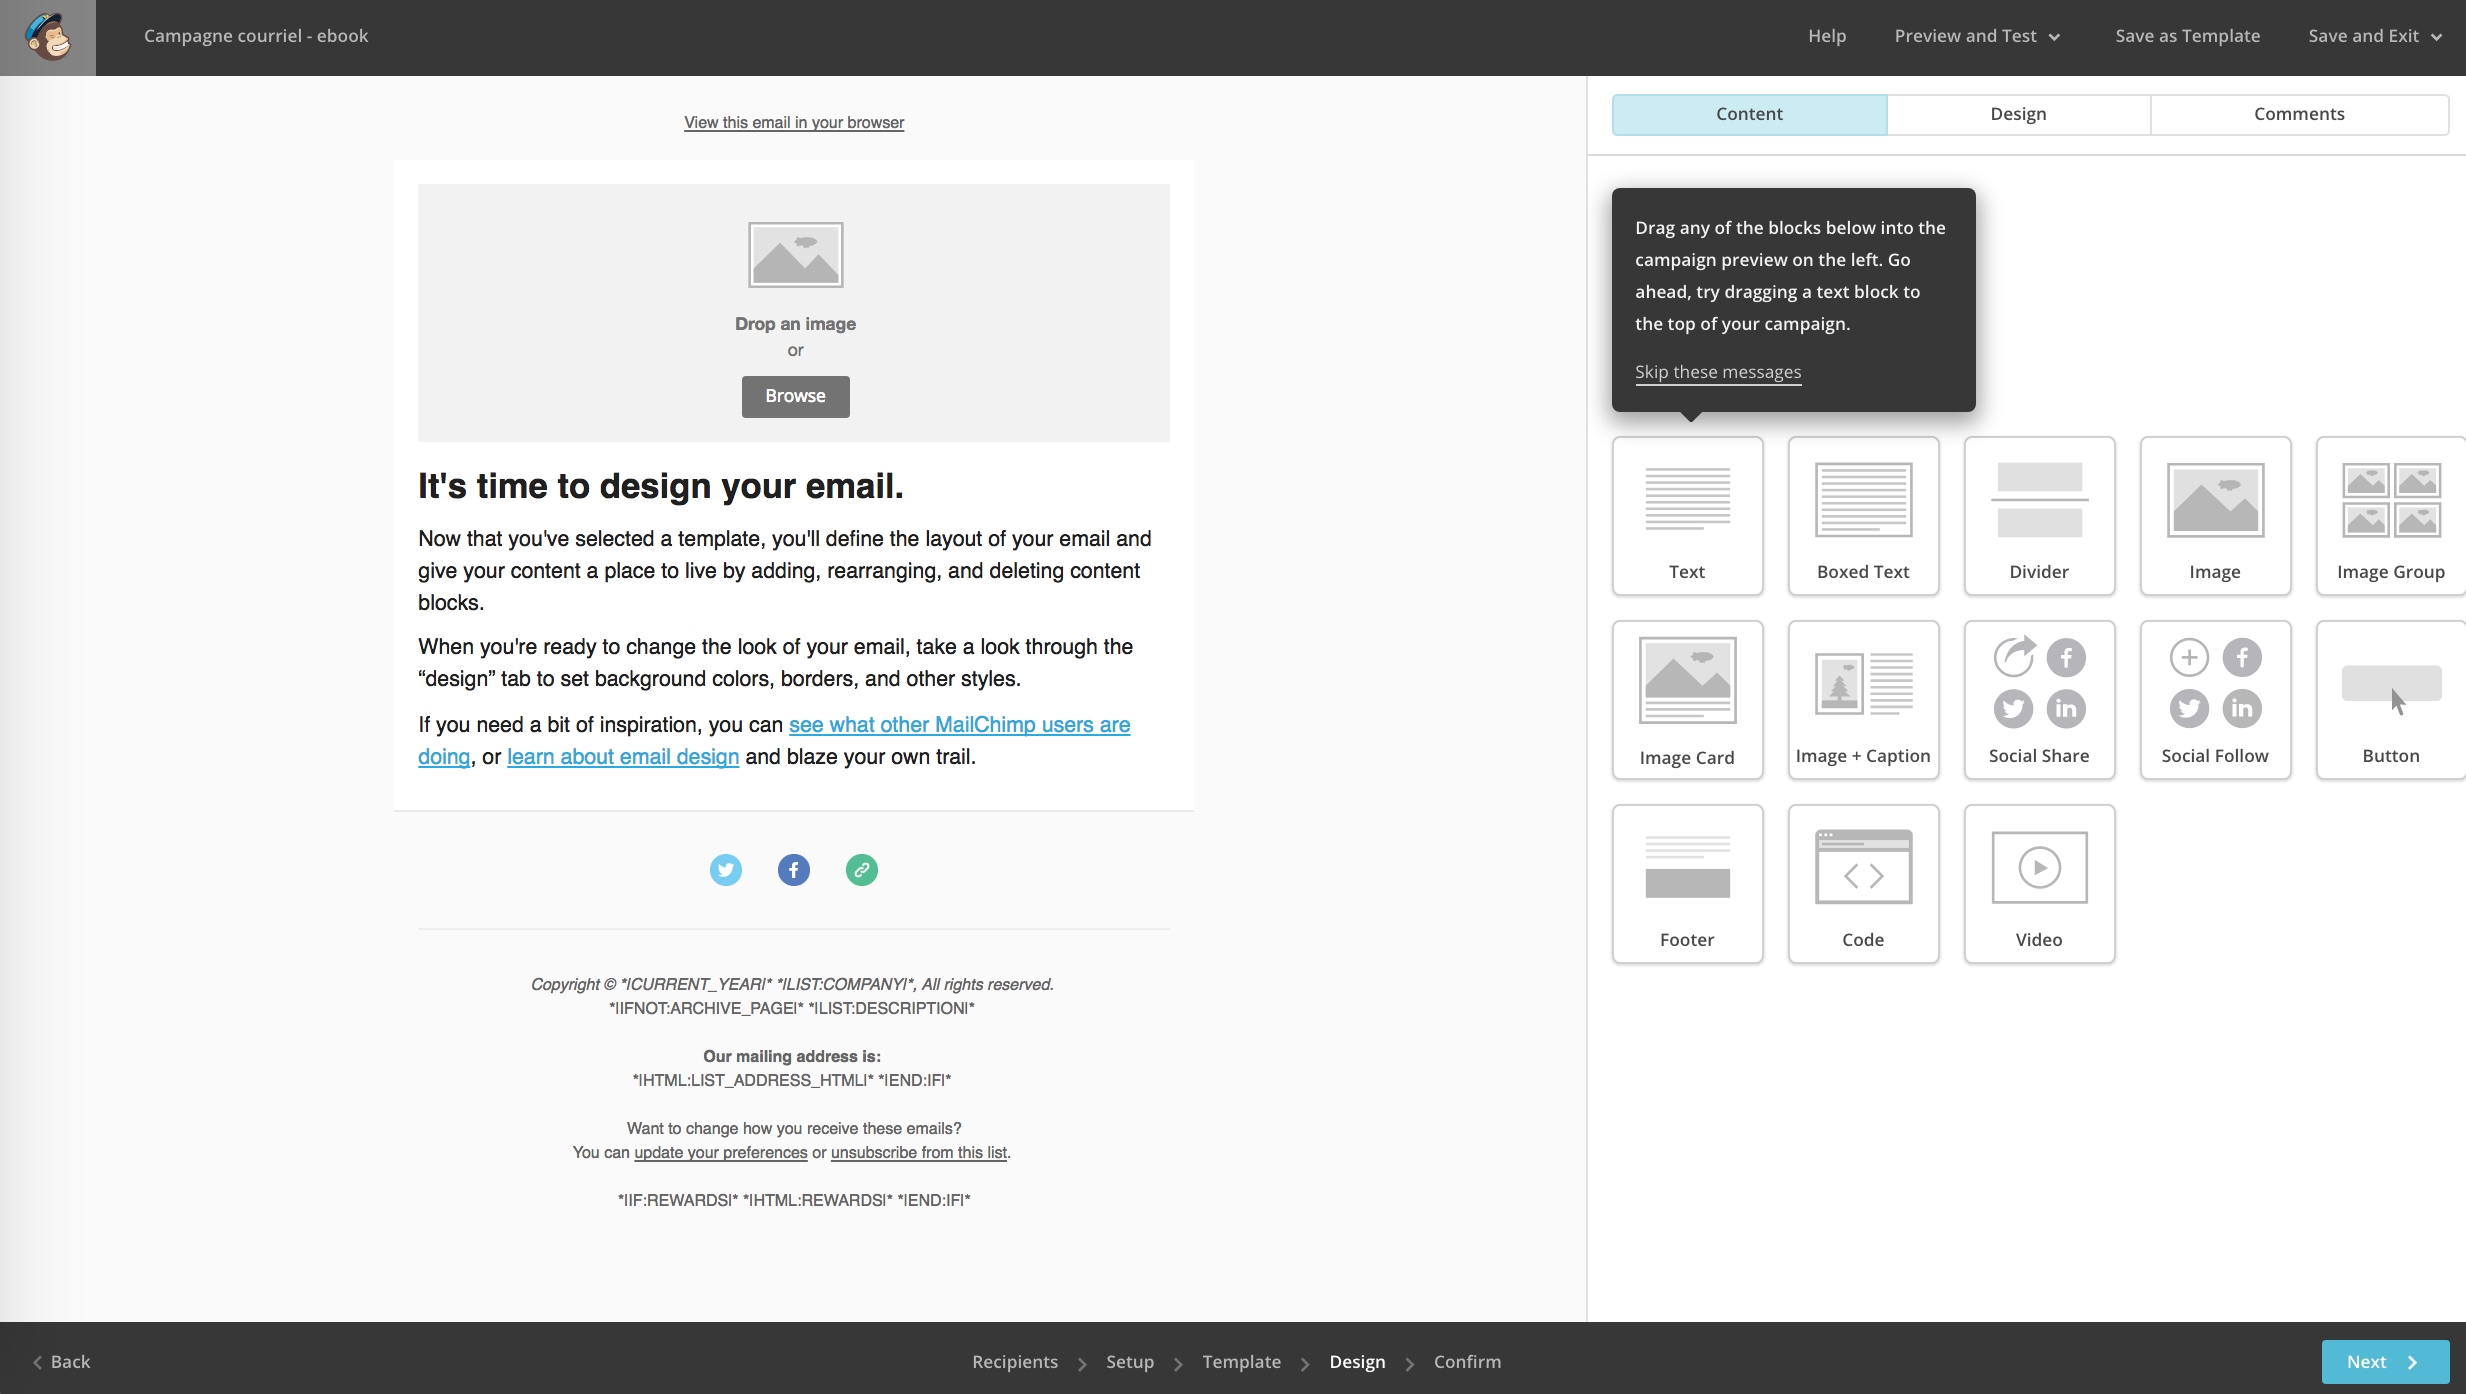Go to the Setup step
Image resolution: width=2466 pixels, height=1394 pixels.
1130,1361
